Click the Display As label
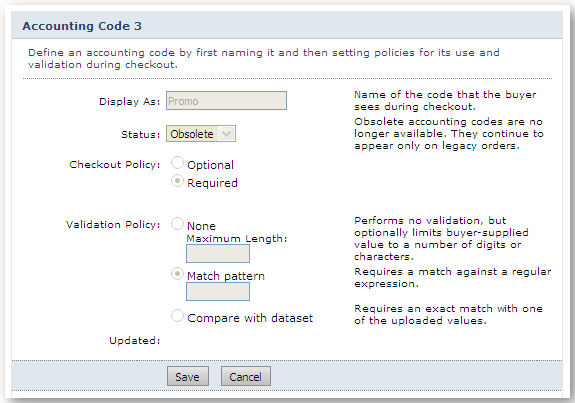575x403 pixels. point(130,102)
